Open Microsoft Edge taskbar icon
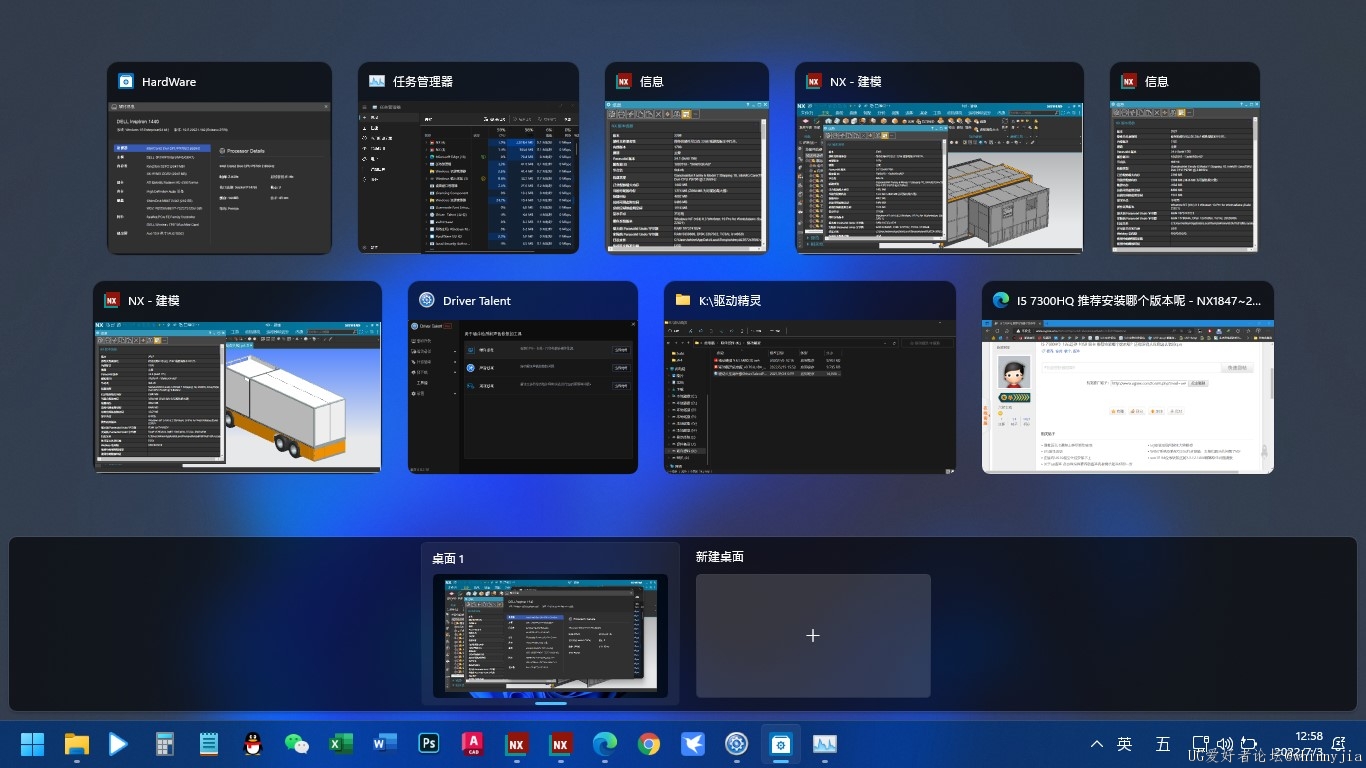The image size is (1366, 768). (x=605, y=744)
